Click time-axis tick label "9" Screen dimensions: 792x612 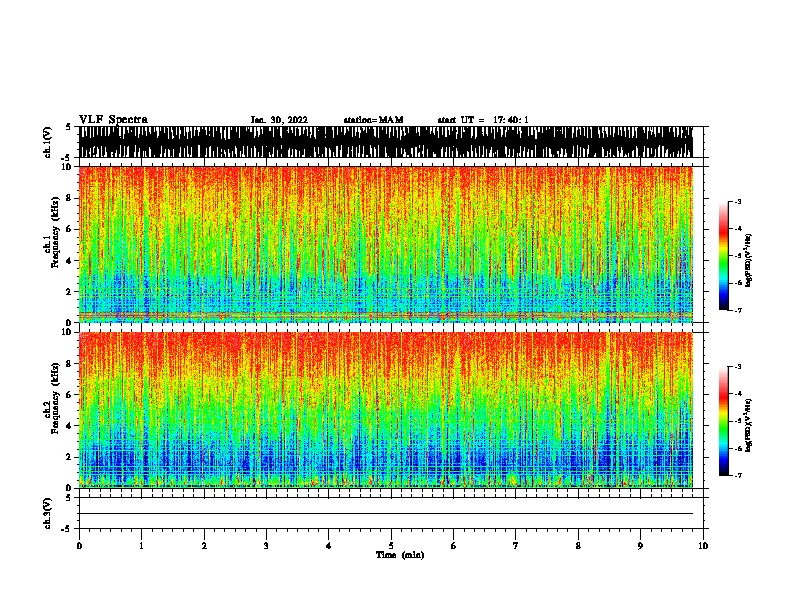[640, 545]
